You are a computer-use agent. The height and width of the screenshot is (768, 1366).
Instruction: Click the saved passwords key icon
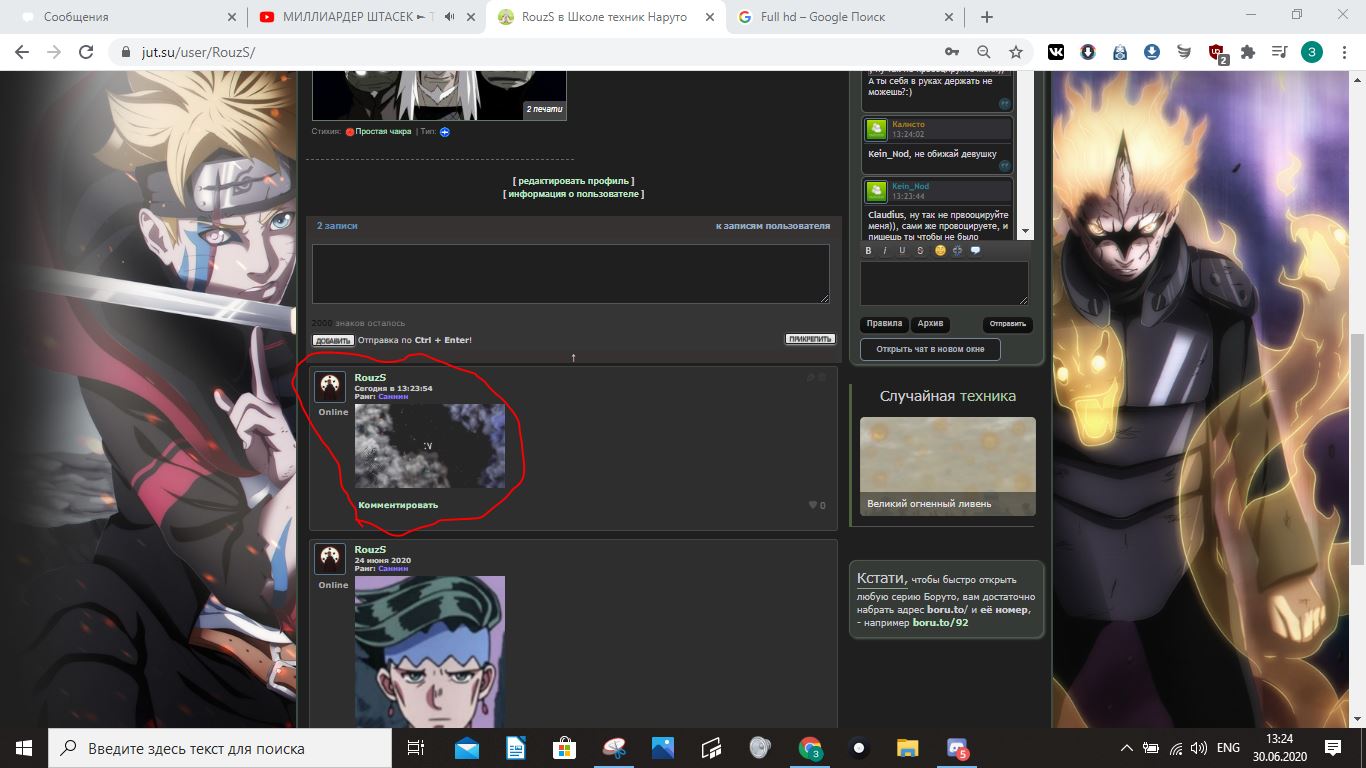(951, 52)
